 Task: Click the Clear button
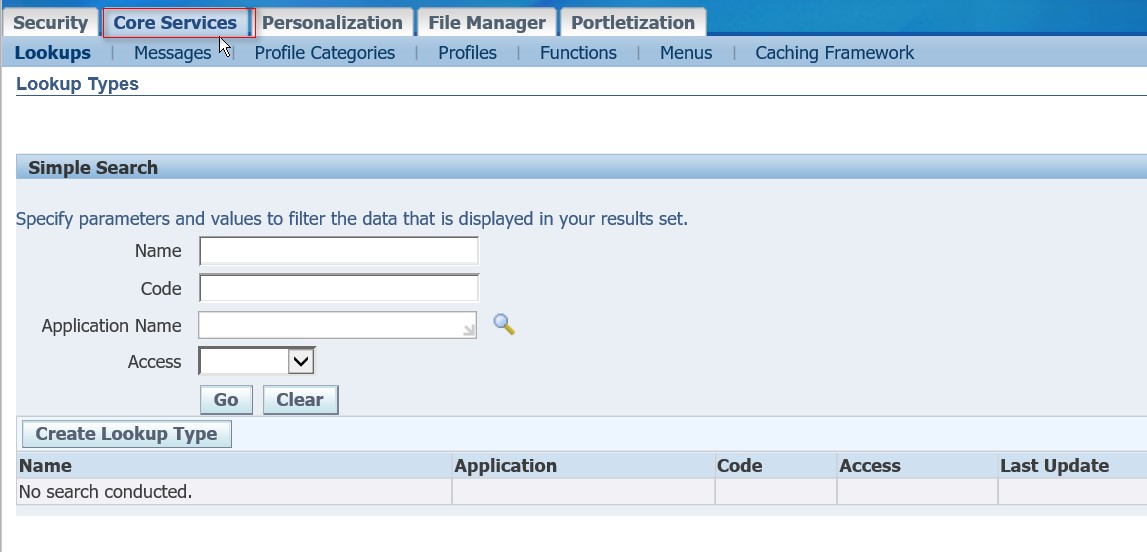coord(300,400)
